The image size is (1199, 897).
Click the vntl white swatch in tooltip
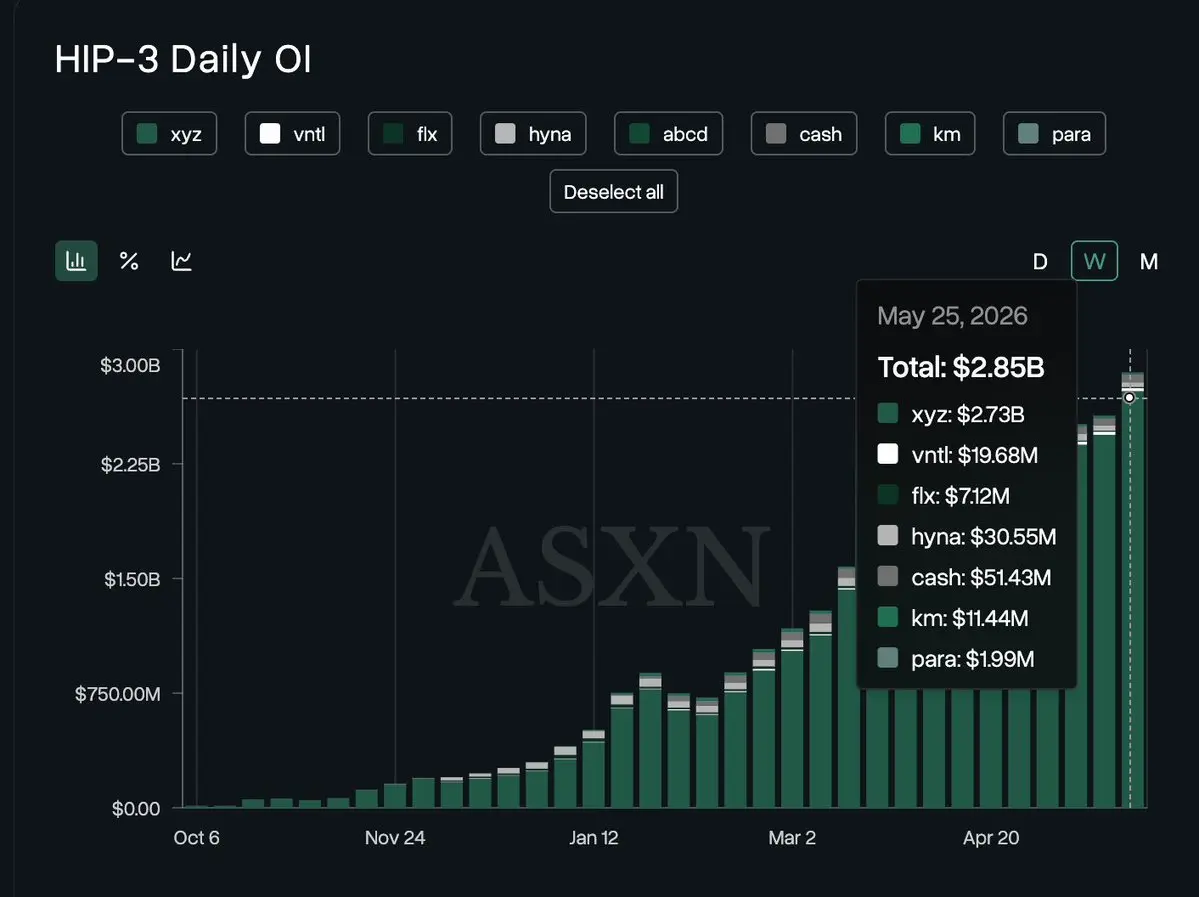click(888, 454)
